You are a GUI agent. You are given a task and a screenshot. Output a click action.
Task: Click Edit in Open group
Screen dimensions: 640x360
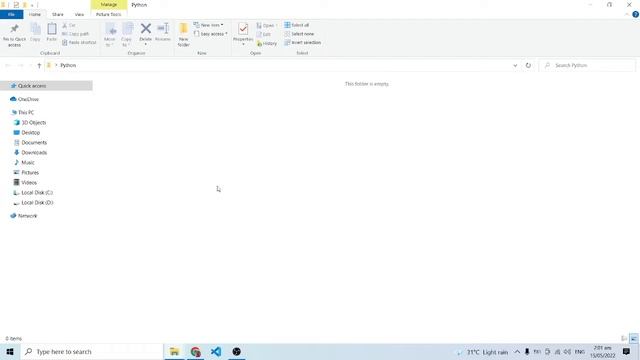264,34
